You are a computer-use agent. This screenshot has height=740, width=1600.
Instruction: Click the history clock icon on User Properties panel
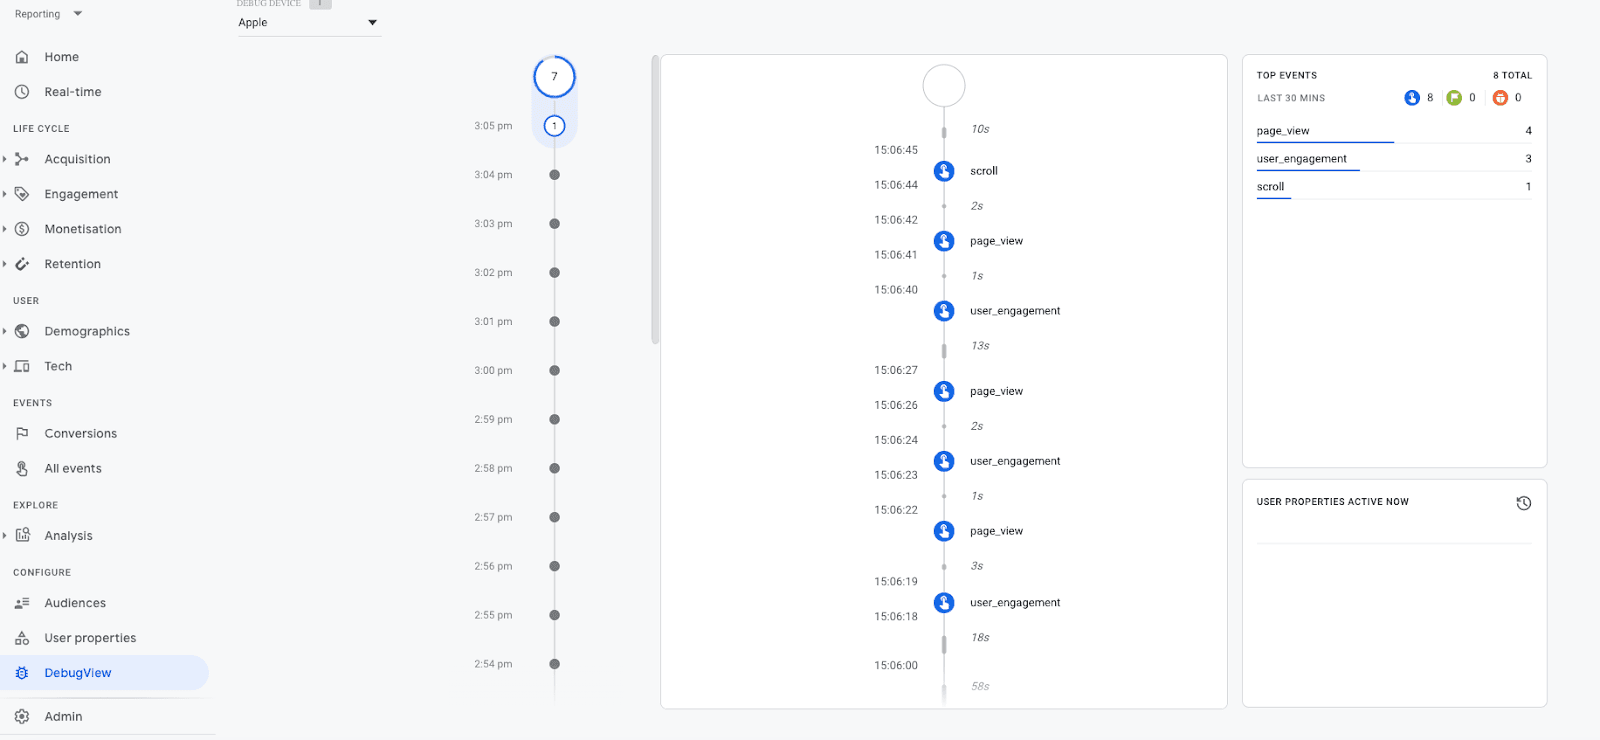pyautogui.click(x=1523, y=503)
